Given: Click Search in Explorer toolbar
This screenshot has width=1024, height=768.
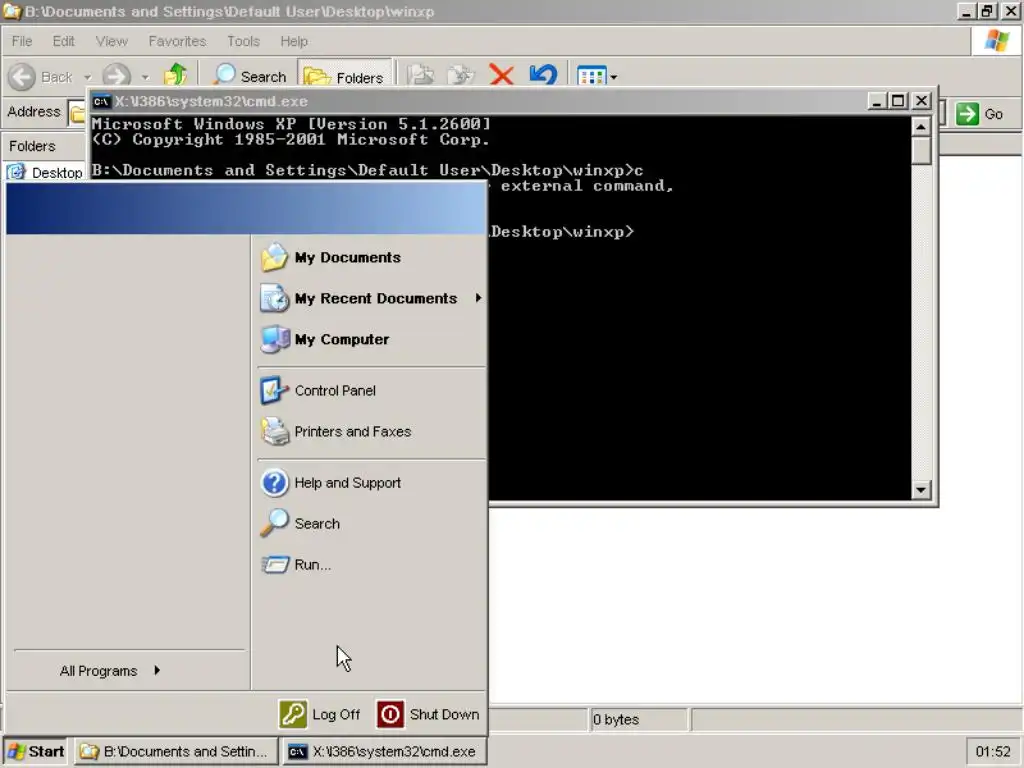Looking at the screenshot, I should (249, 76).
